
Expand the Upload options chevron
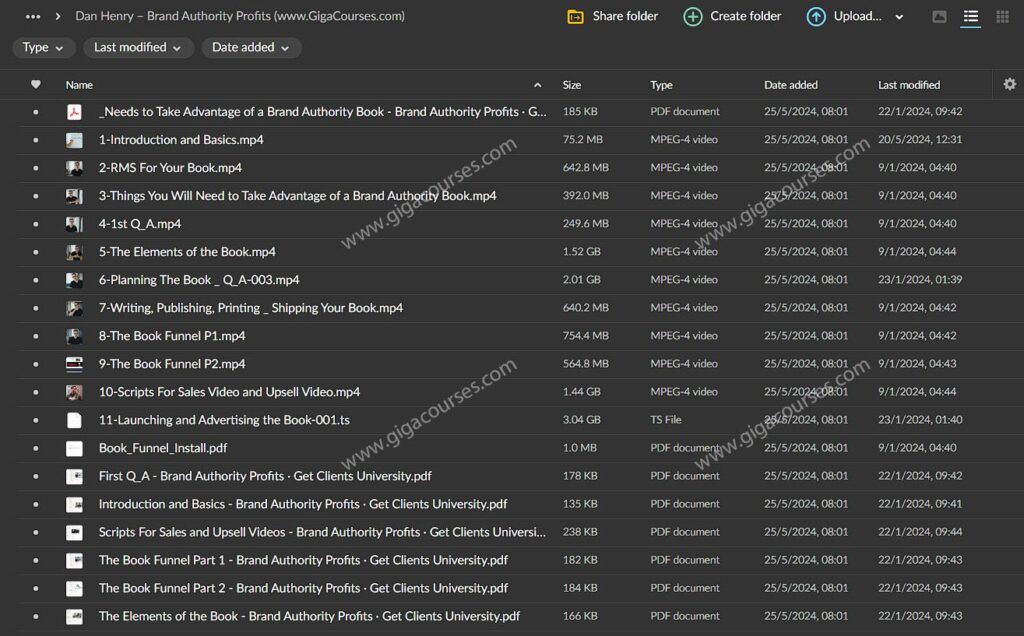(899, 17)
